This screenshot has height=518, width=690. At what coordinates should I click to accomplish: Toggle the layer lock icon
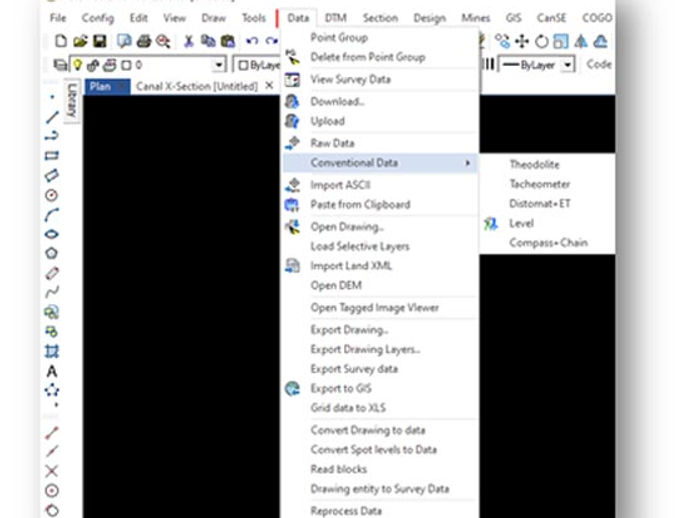click(93, 66)
